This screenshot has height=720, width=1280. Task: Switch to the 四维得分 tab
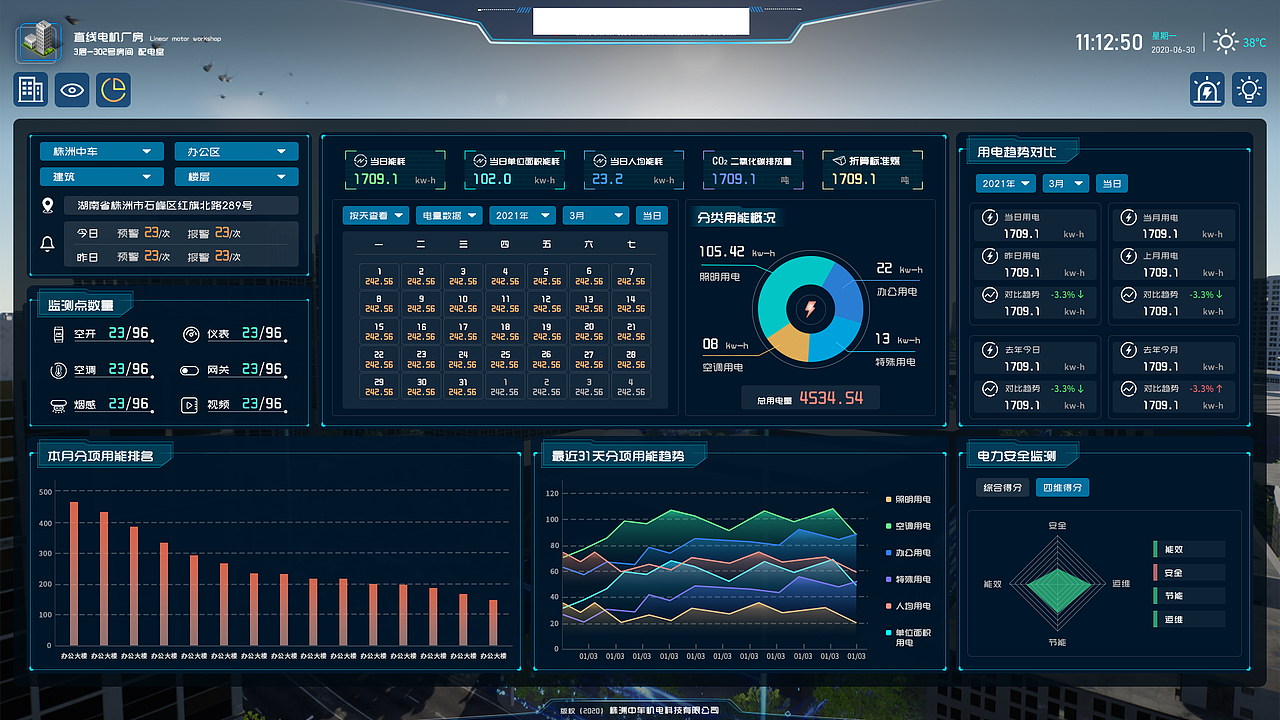[x=1062, y=488]
